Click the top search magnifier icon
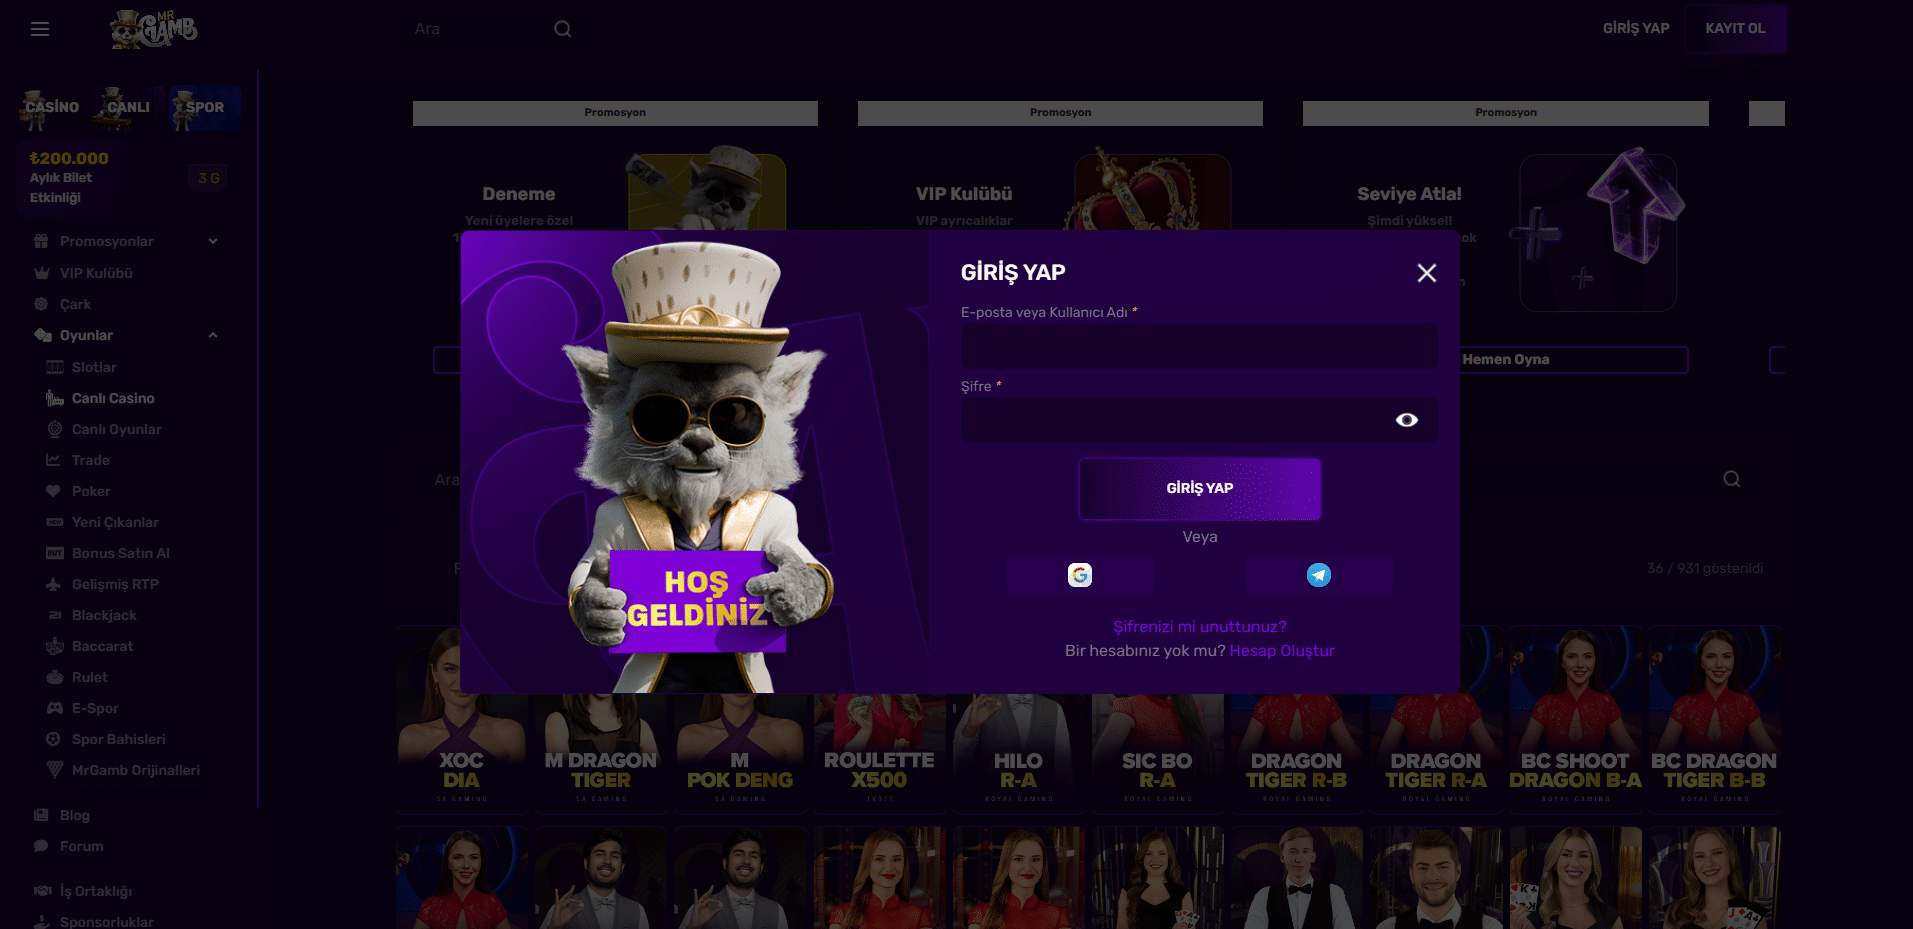 [x=563, y=29]
